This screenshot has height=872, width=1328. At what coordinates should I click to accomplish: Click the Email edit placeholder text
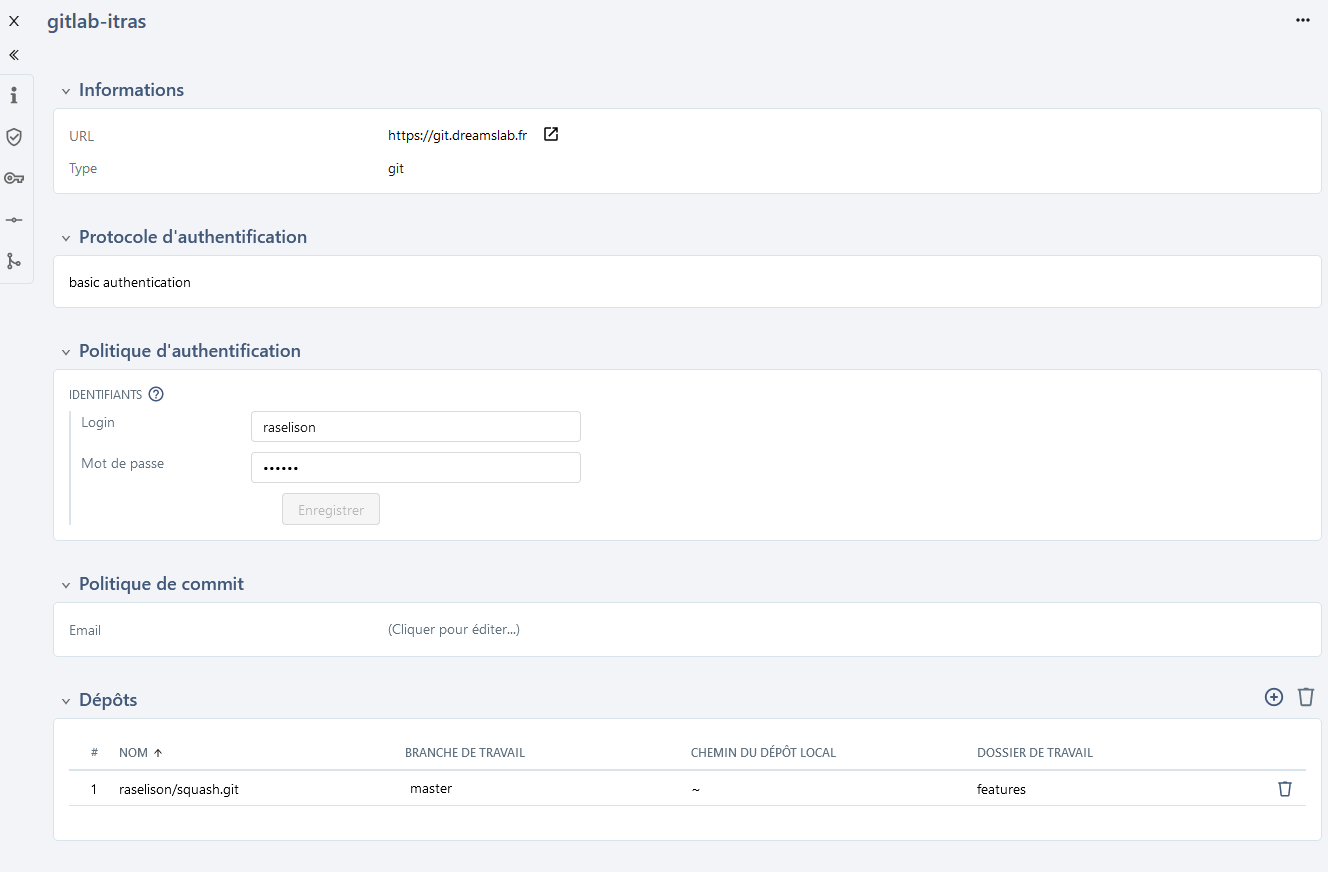[453, 630]
